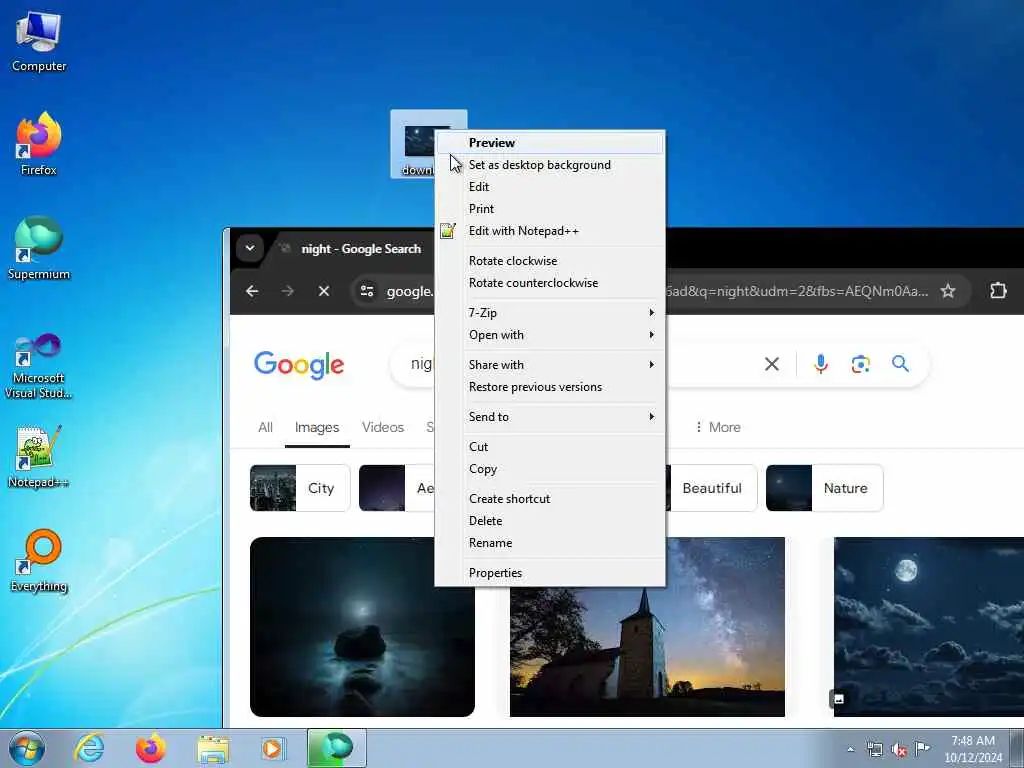Open the Computer desktop icon
The height and width of the screenshot is (768, 1024).
39,42
